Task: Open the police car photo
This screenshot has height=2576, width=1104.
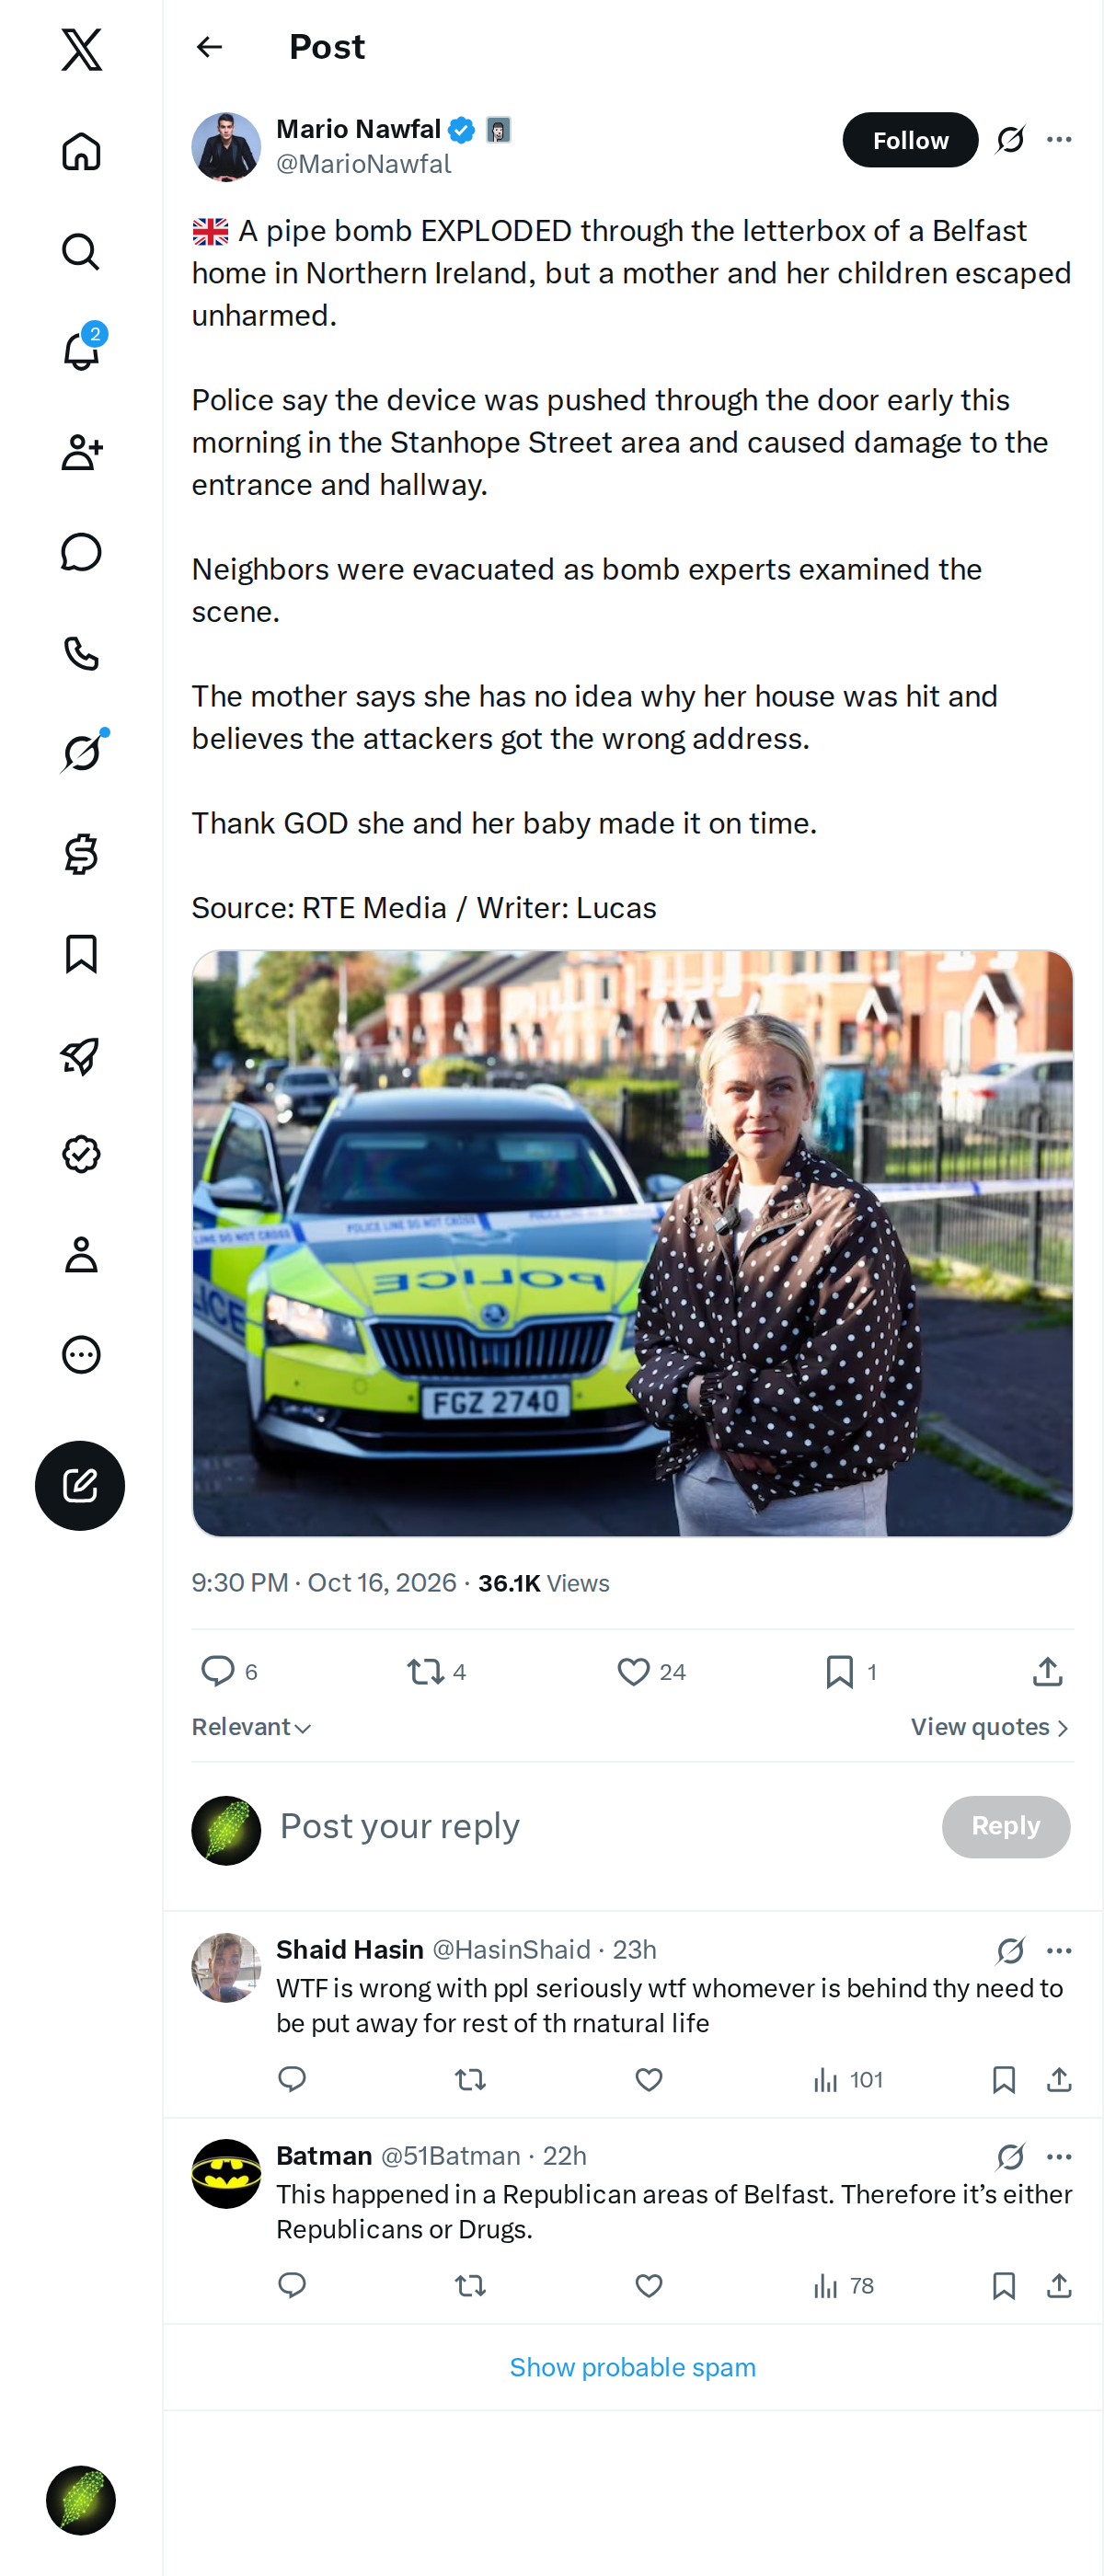Action: click(x=632, y=1243)
